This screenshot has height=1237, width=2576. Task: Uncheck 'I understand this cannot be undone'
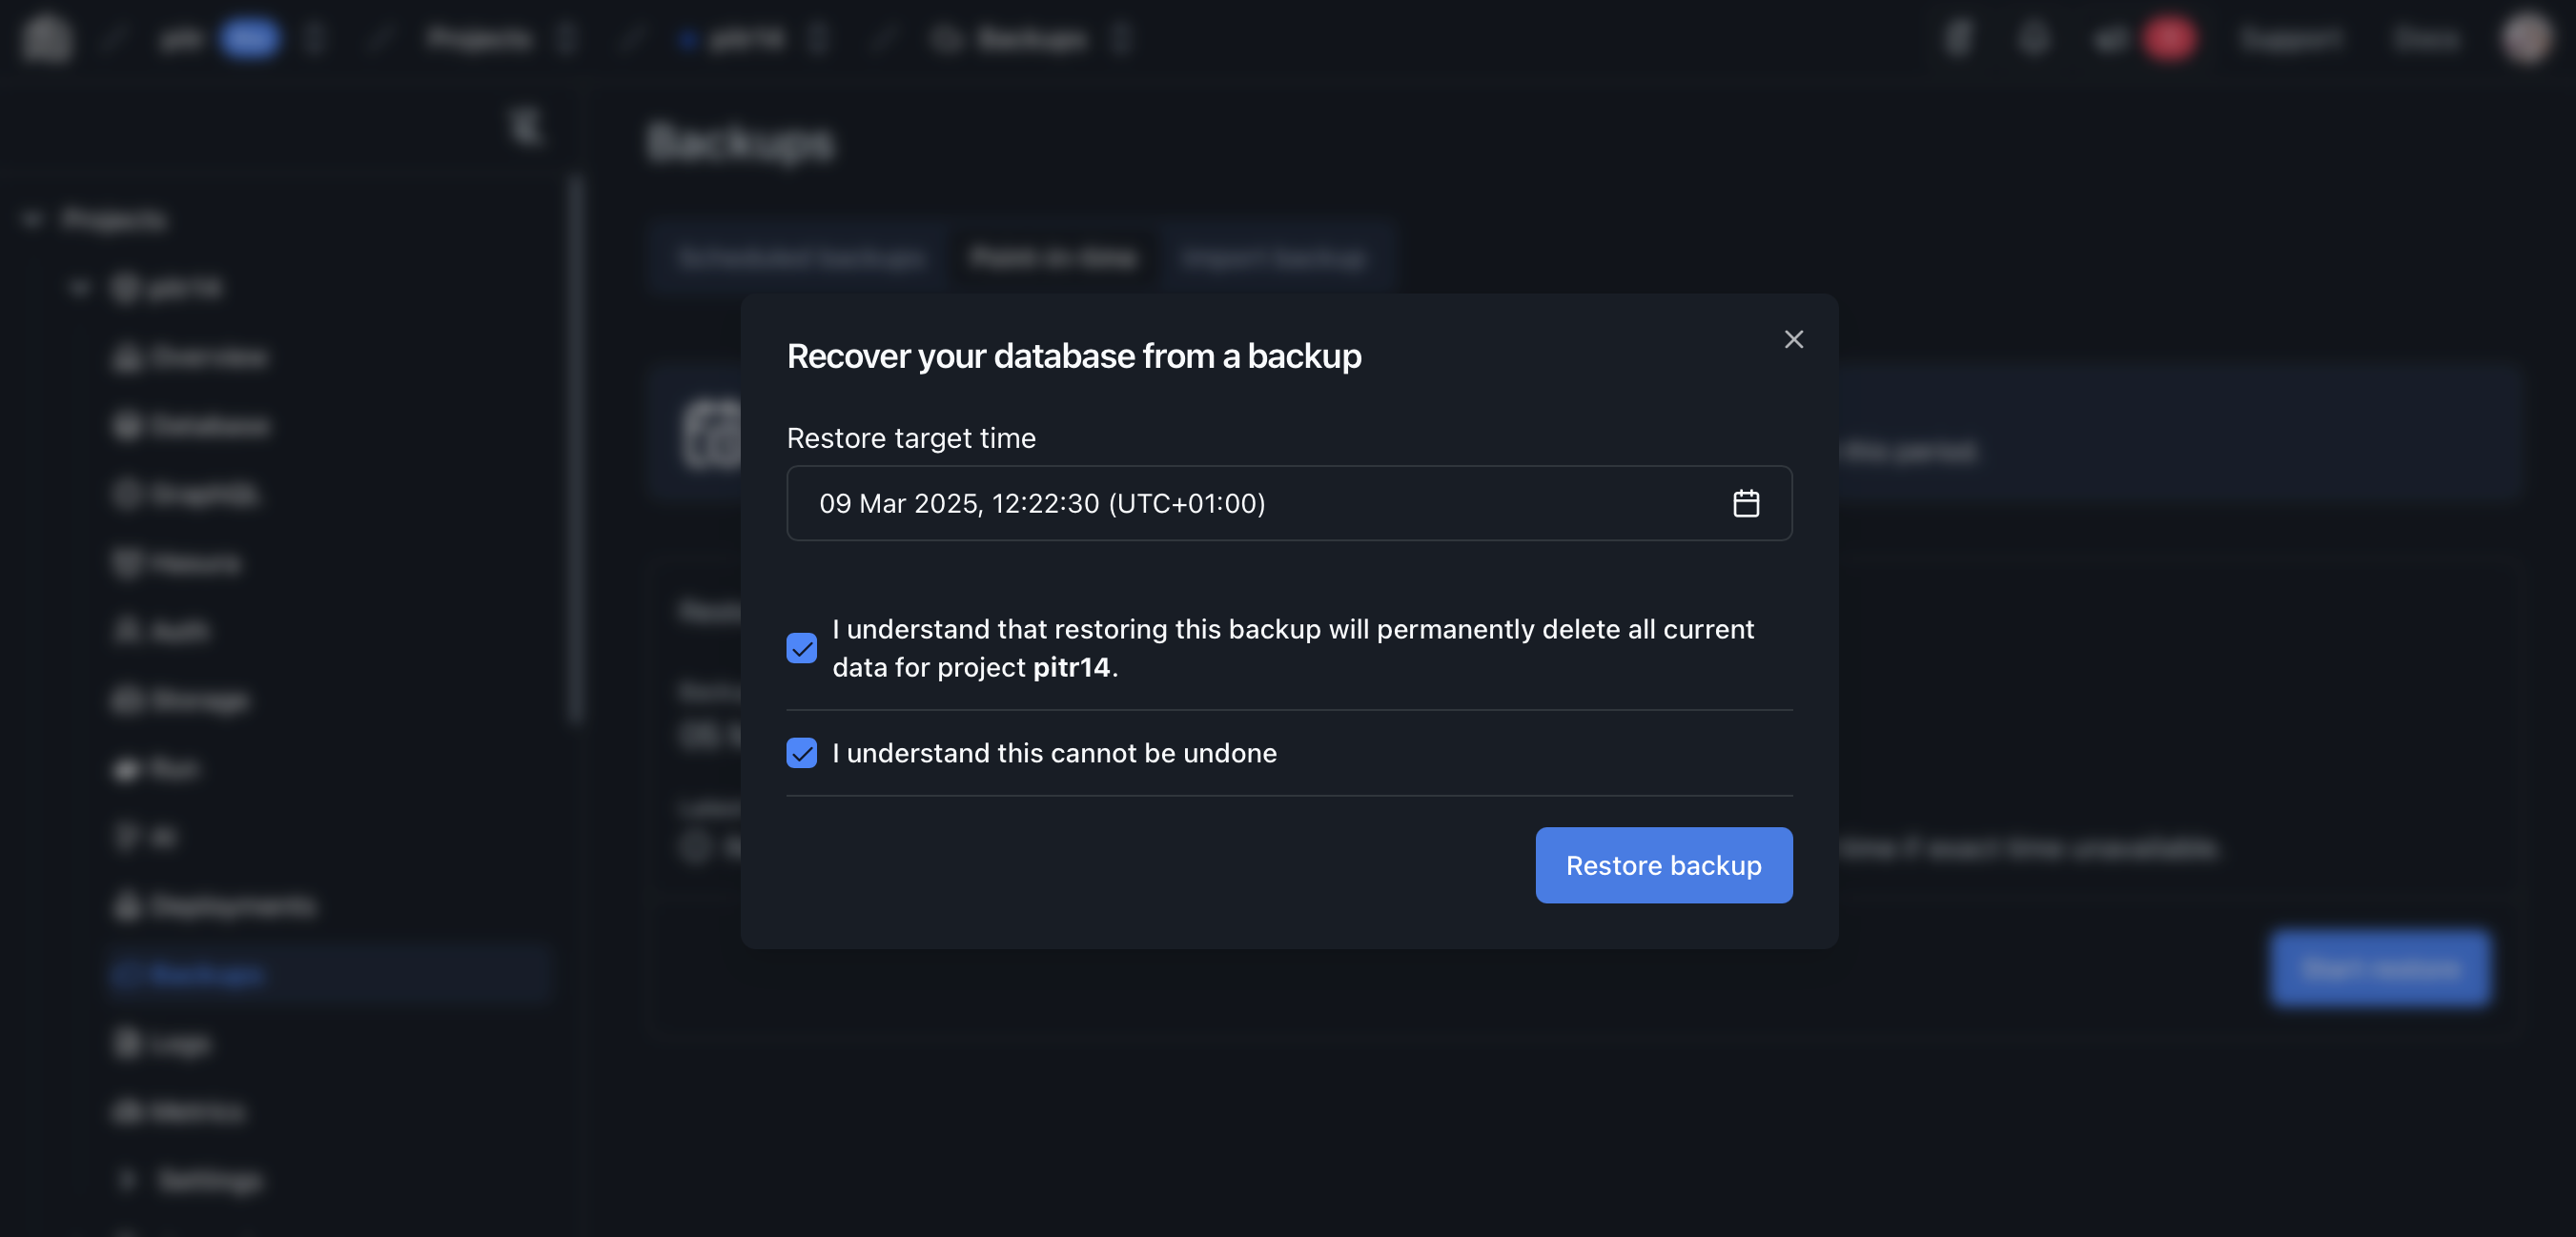click(x=801, y=752)
